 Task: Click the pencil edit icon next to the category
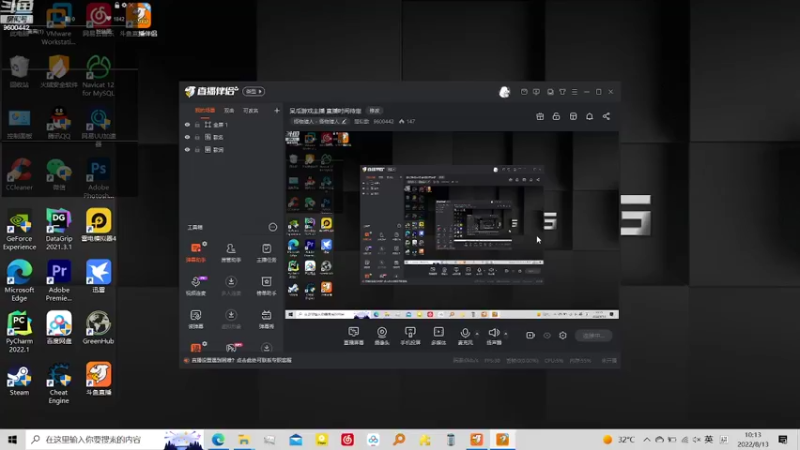344,121
